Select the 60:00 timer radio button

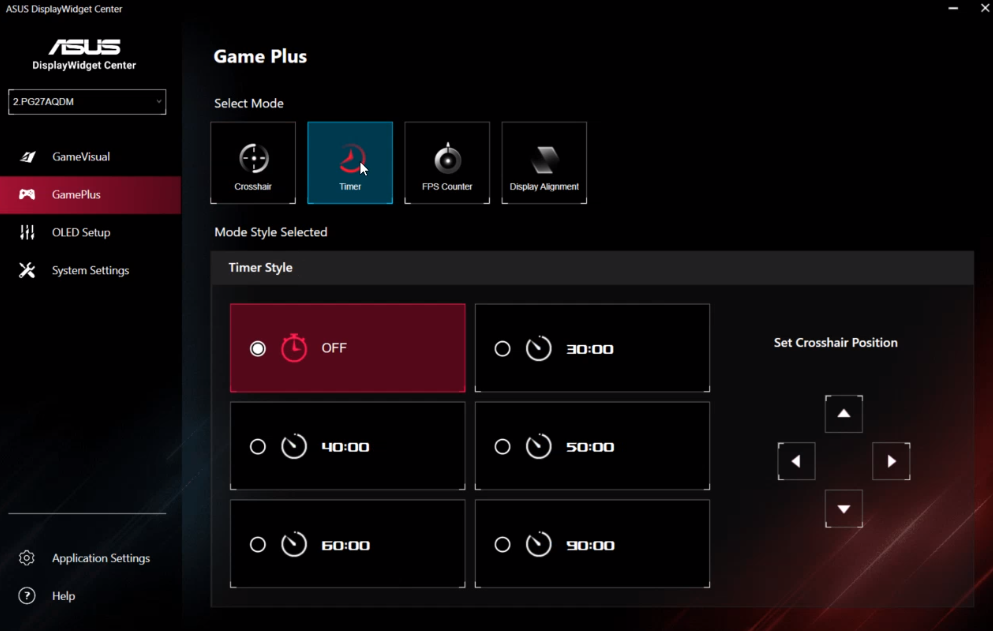point(258,545)
